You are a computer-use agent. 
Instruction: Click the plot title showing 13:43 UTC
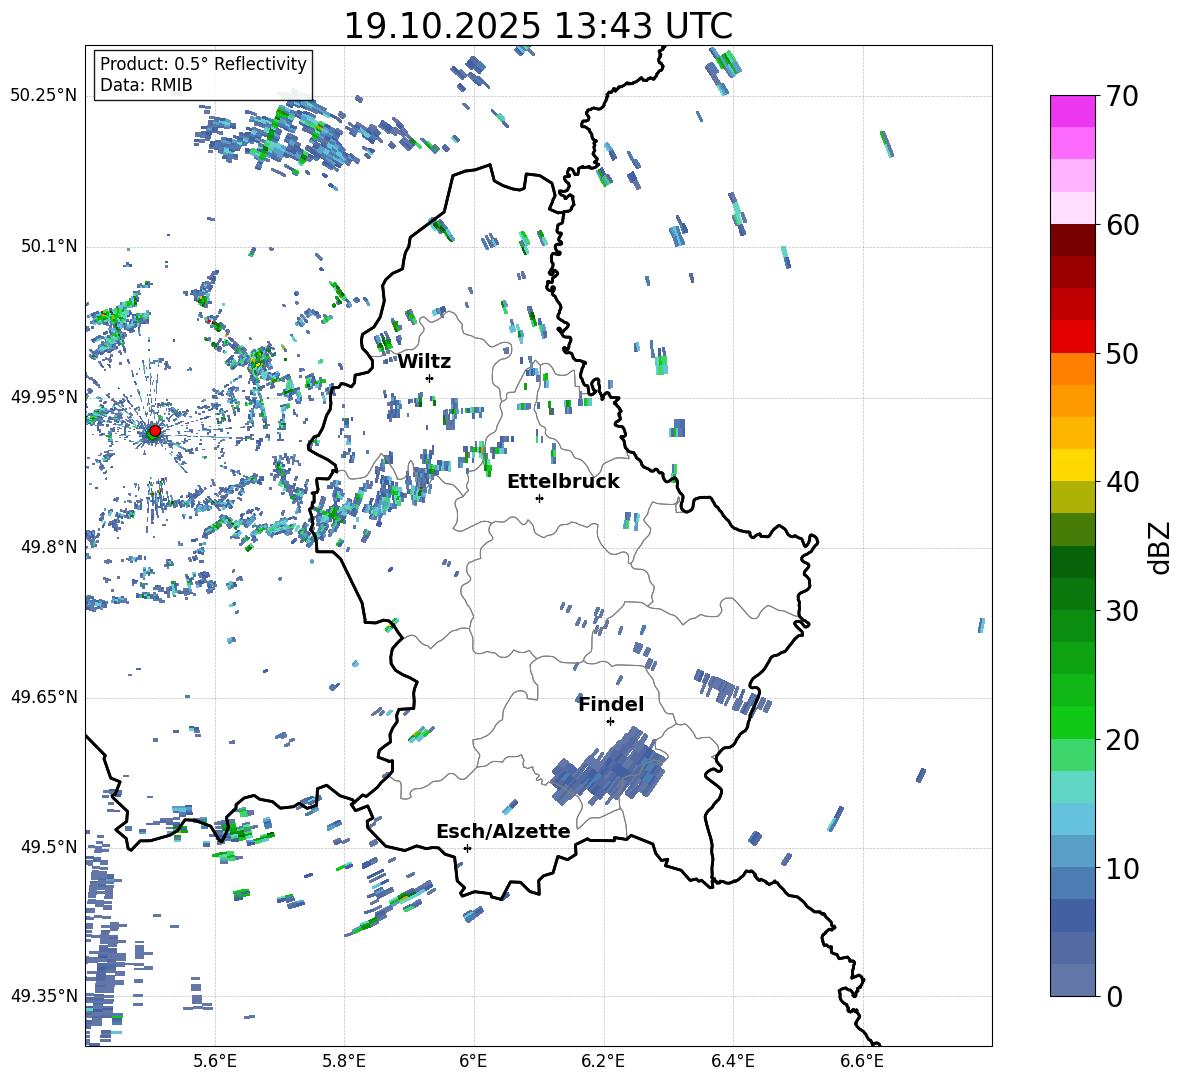pos(538,26)
